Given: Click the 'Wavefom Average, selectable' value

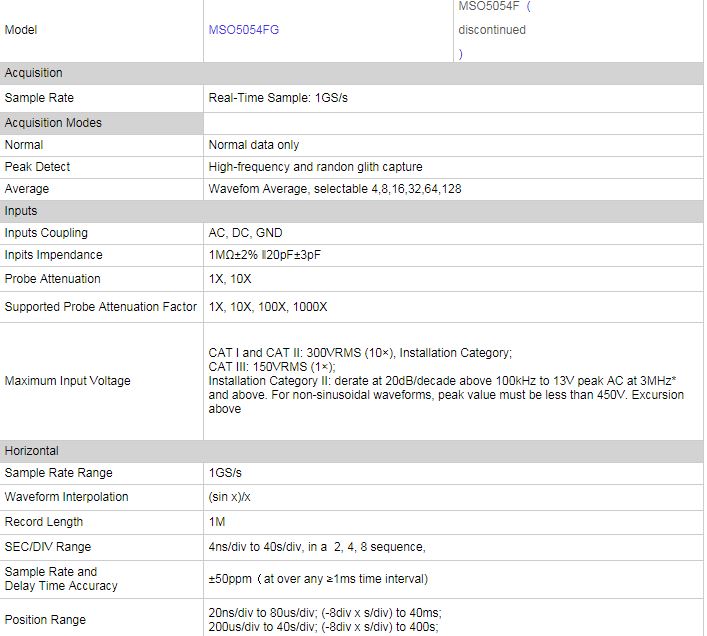Looking at the screenshot, I should (x=335, y=189).
